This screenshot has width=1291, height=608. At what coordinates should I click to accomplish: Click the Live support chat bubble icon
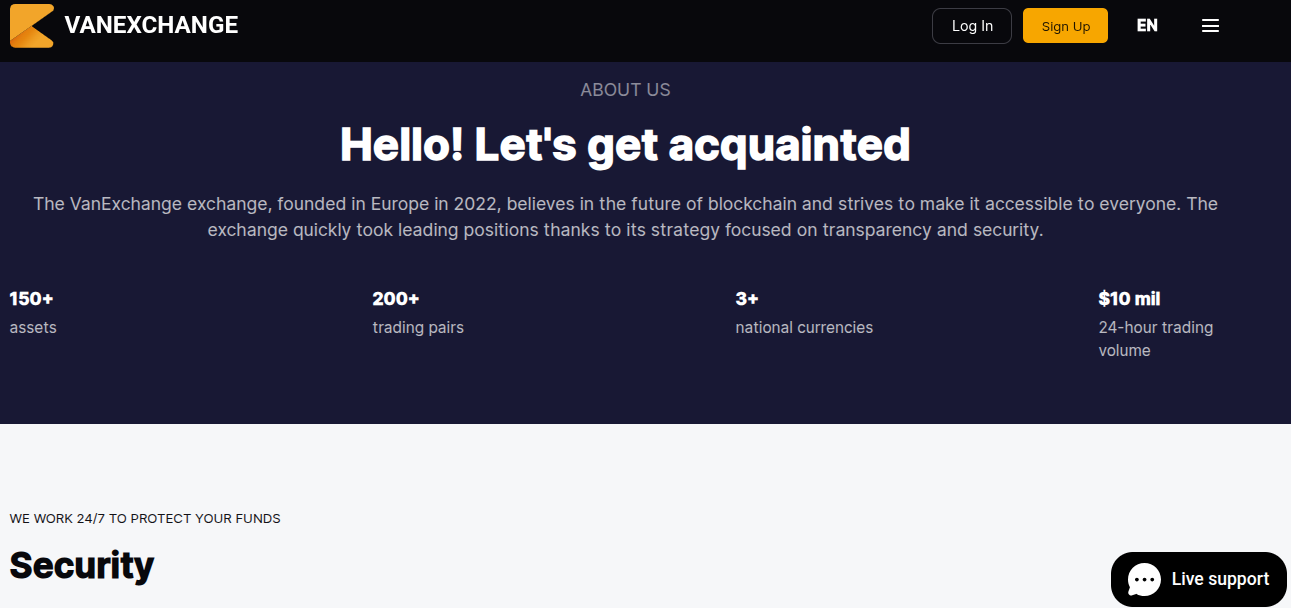tap(1144, 579)
